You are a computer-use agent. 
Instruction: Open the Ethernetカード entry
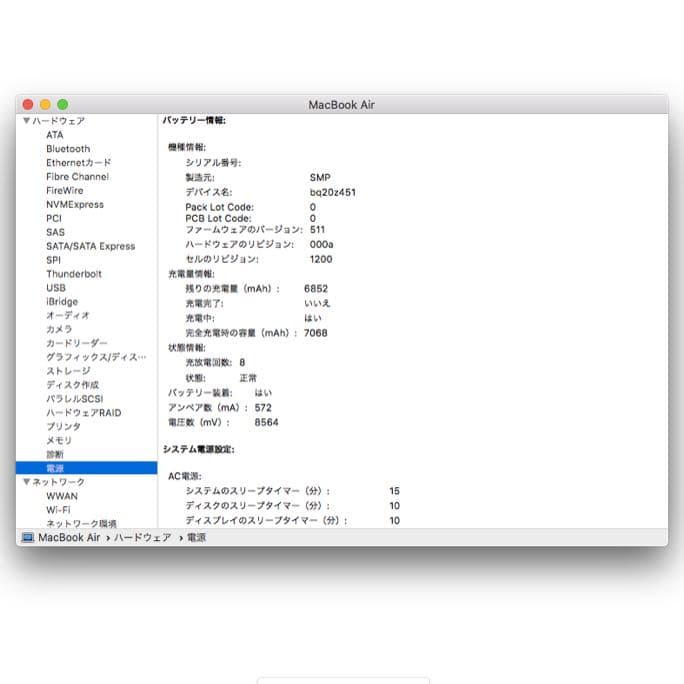pos(79,163)
